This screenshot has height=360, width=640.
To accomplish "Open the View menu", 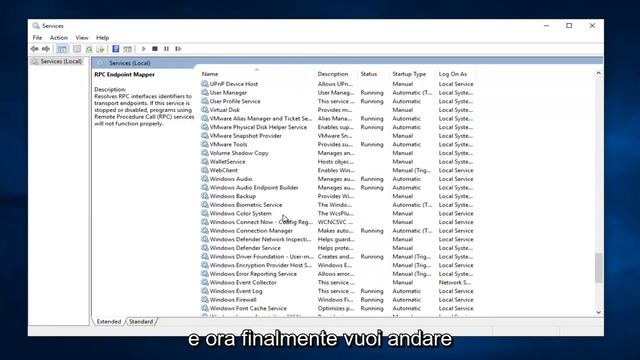I will click(82, 38).
